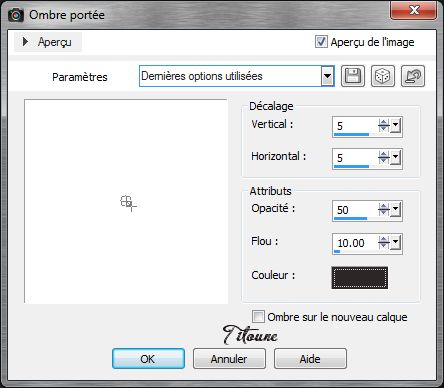
Task: Click the Annuler button
Action: [229, 359]
